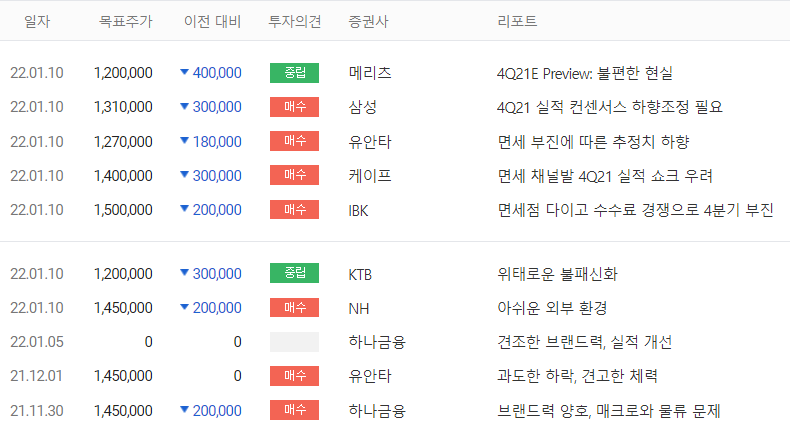Click the empty opinion badge in 22.01.05 row

point(294,342)
